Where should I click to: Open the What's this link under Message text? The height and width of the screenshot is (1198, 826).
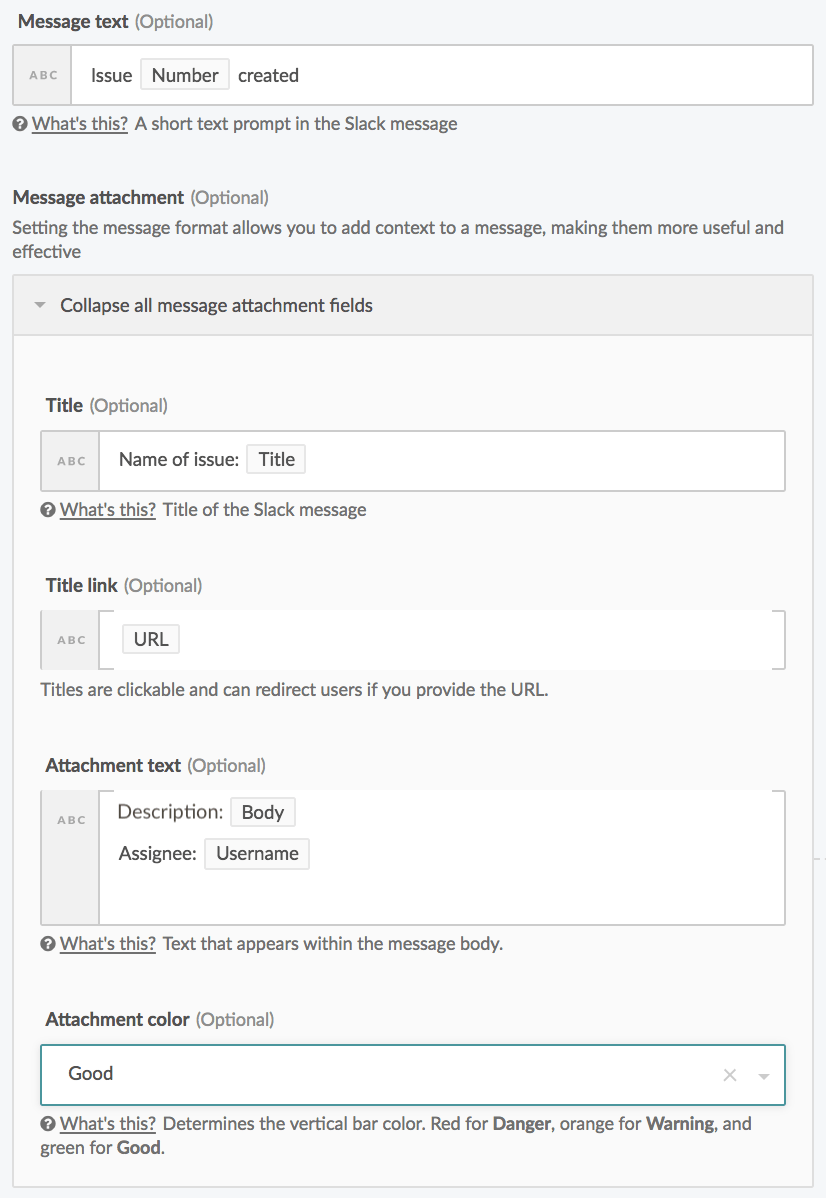point(79,123)
